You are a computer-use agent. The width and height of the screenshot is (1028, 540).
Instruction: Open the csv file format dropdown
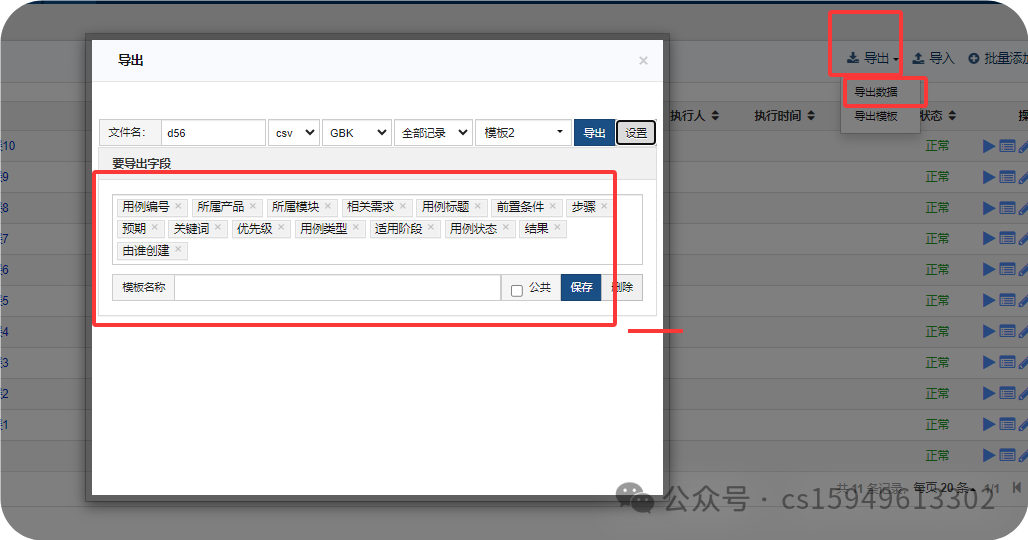294,132
